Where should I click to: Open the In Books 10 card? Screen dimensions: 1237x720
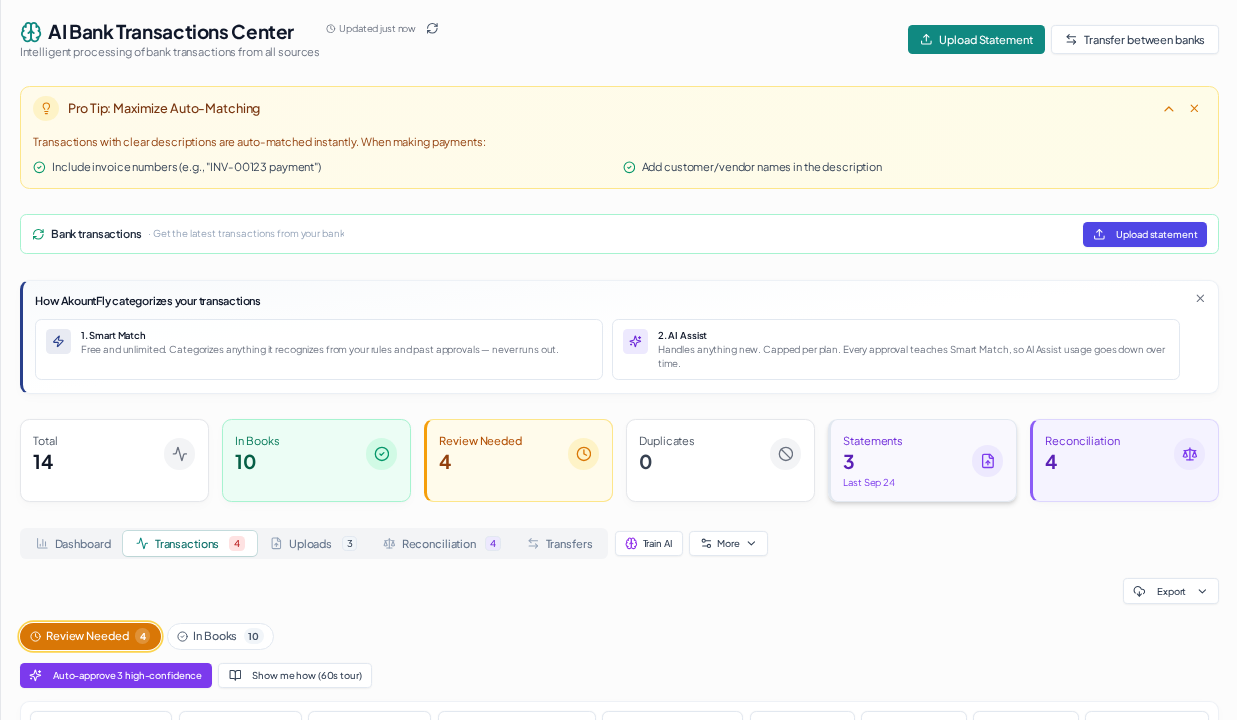point(316,460)
